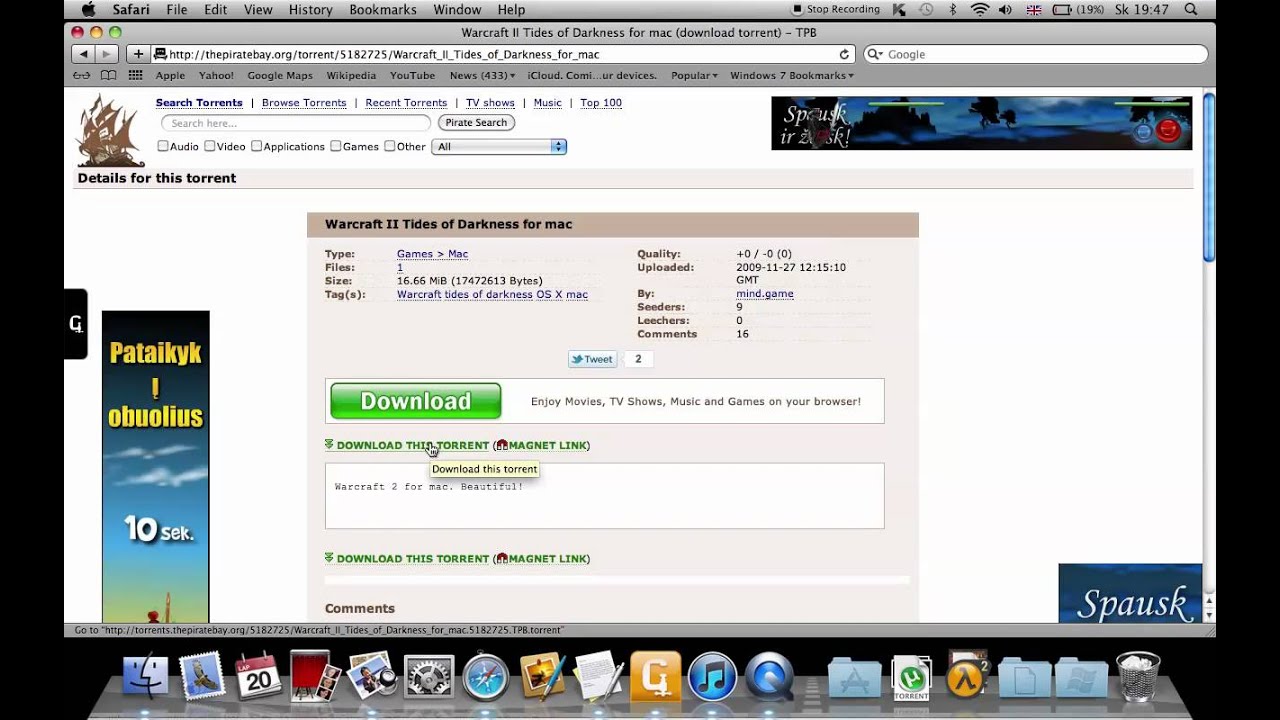Click the magnet icon by the first Magnet Link
The height and width of the screenshot is (720, 1280).
pos(502,446)
